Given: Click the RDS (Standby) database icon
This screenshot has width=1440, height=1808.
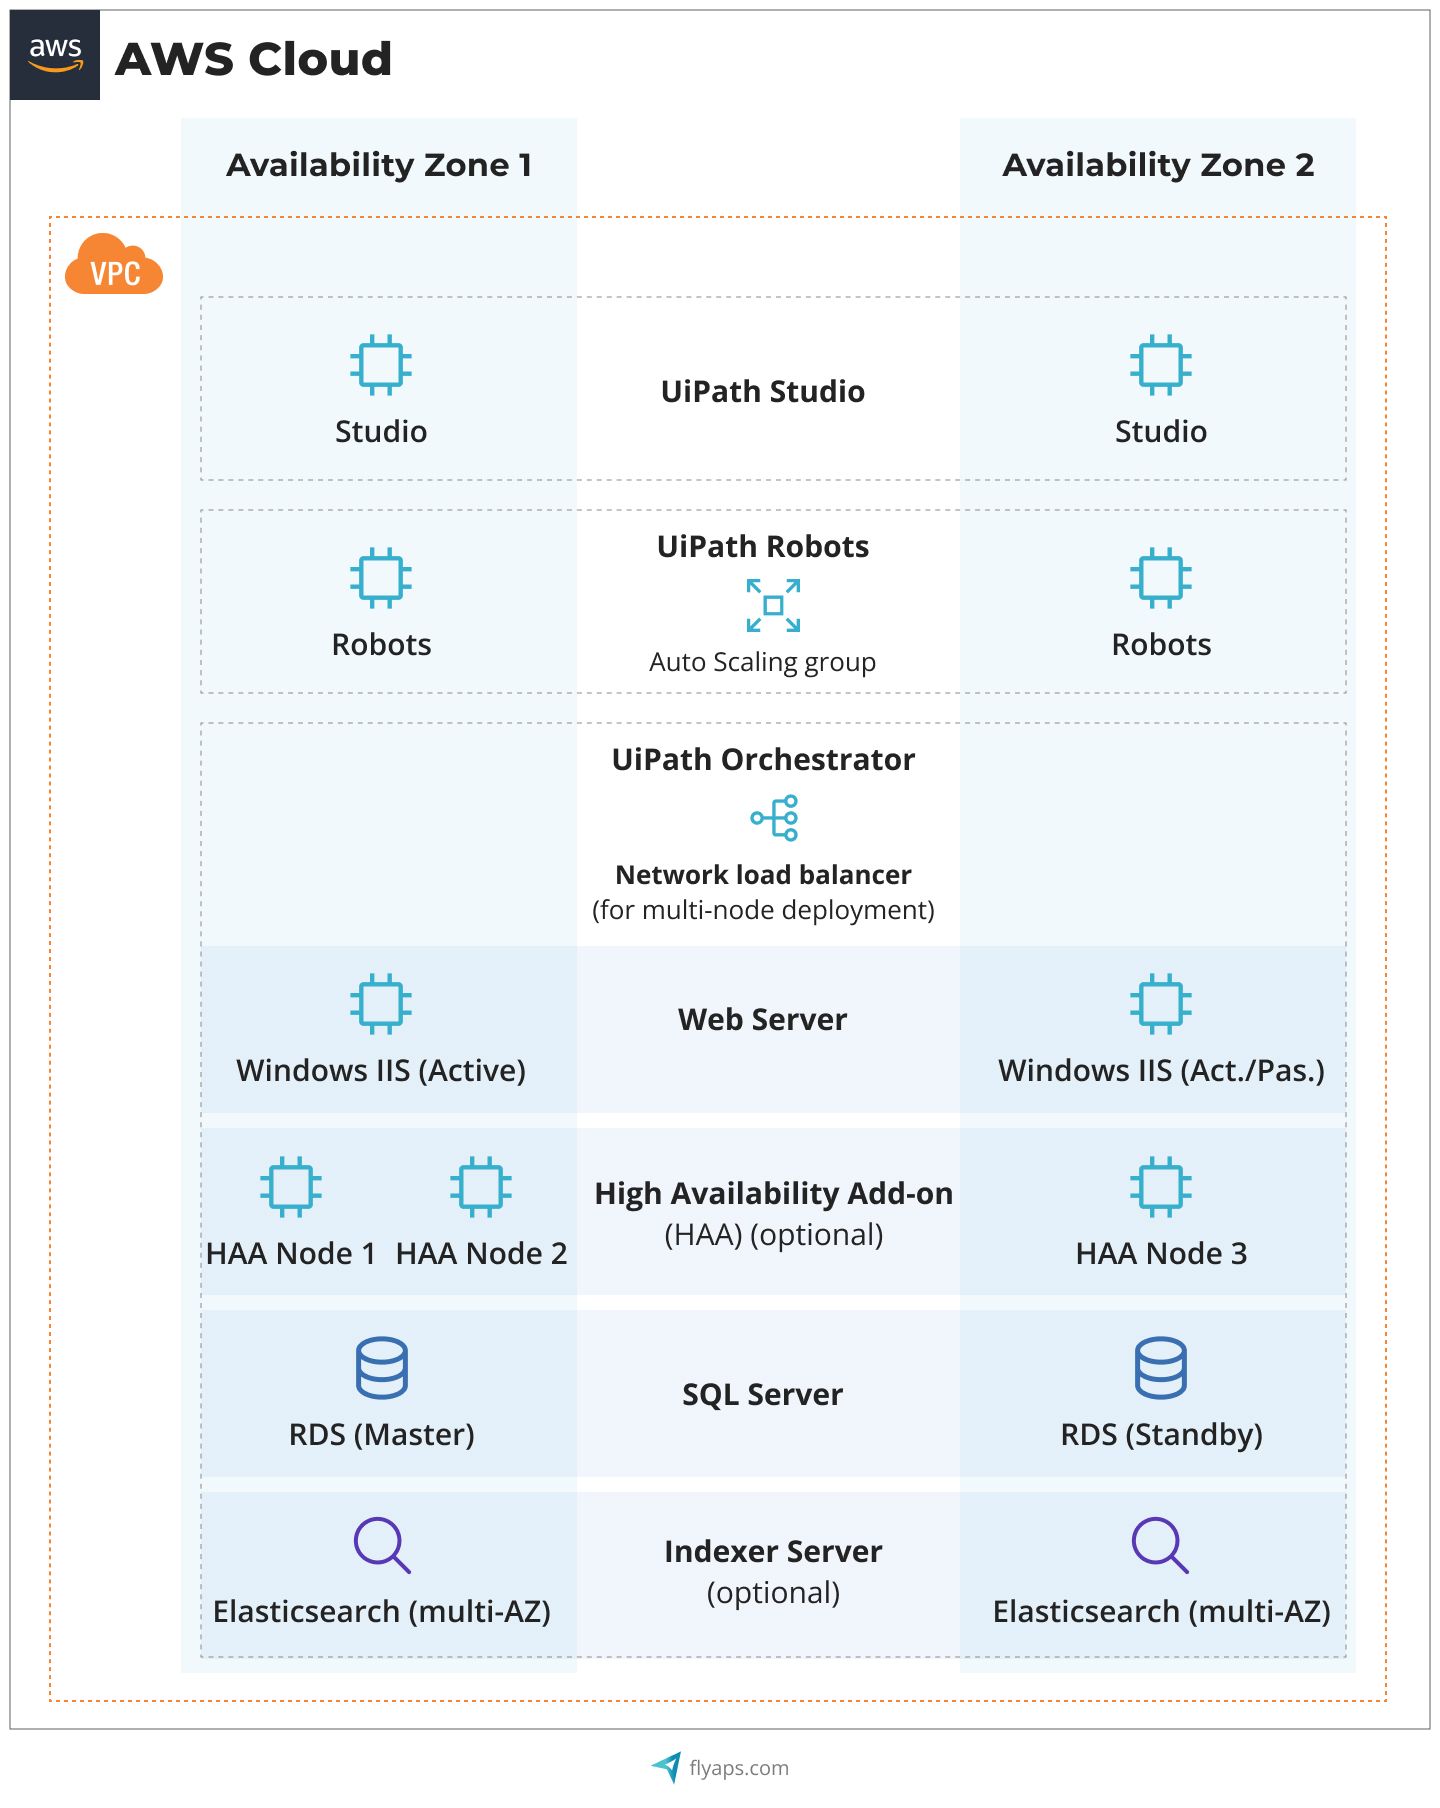Looking at the screenshot, I should [x=1161, y=1367].
